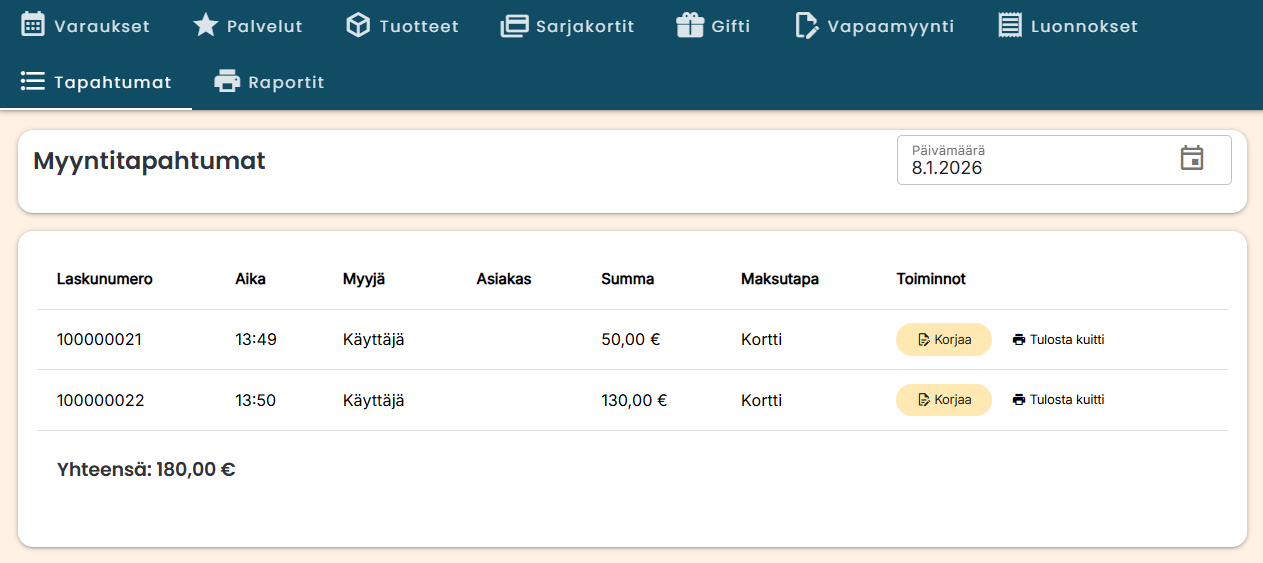
Task: Print receipt for the 13:50 transaction
Action: [1058, 400]
